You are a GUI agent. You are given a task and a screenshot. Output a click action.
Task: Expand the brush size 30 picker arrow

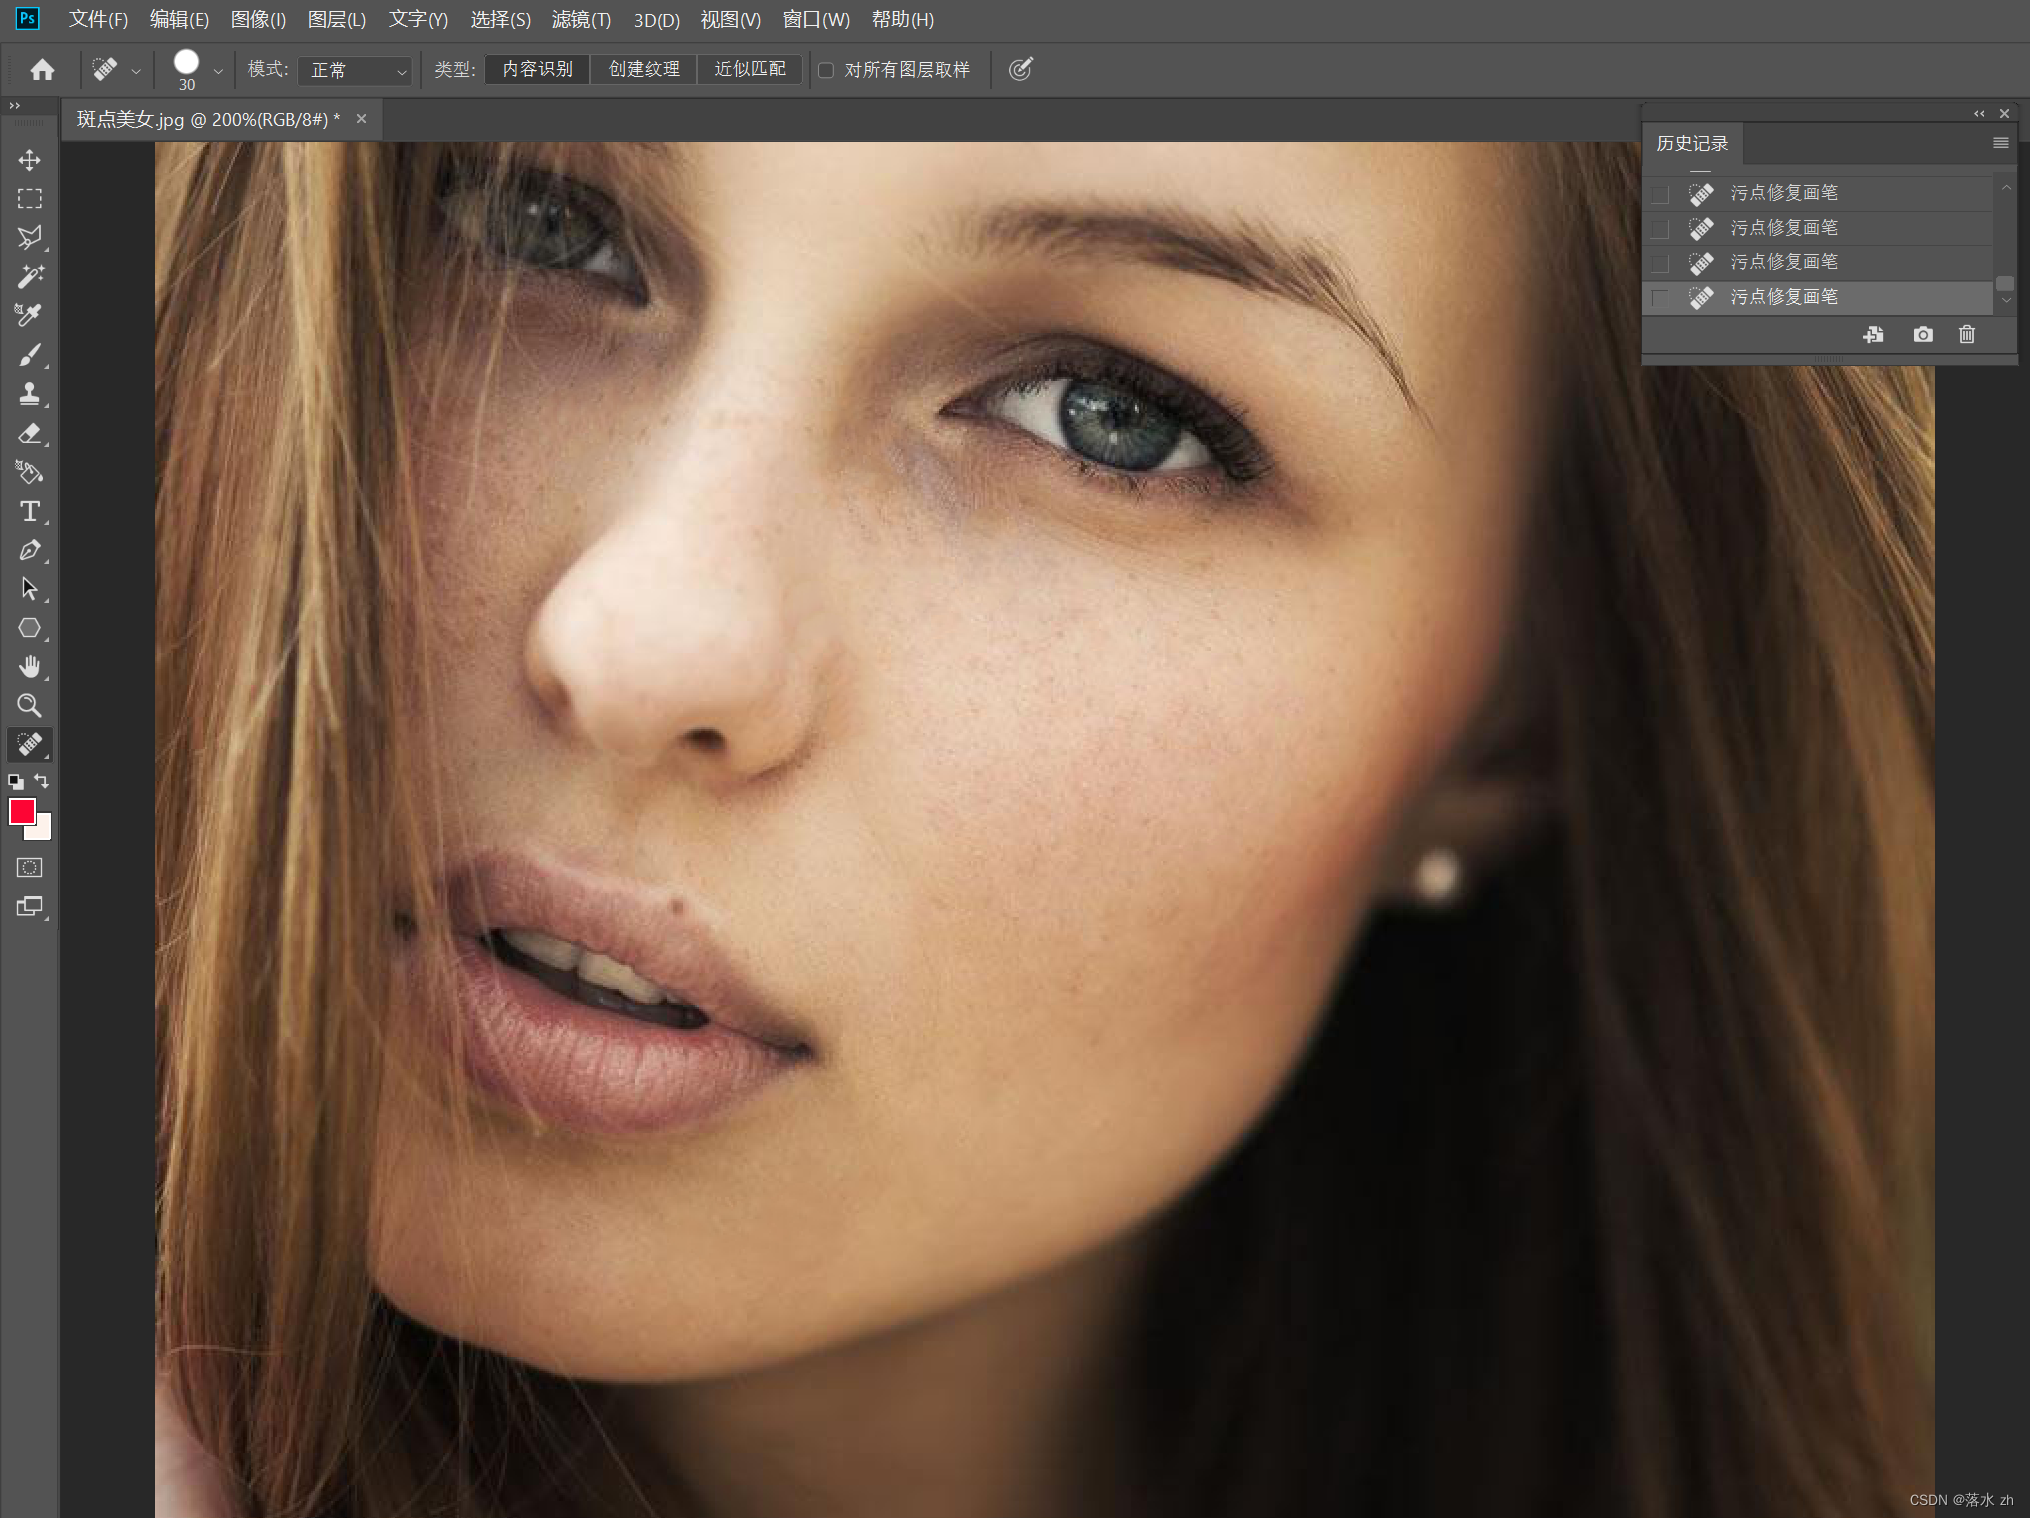point(218,71)
